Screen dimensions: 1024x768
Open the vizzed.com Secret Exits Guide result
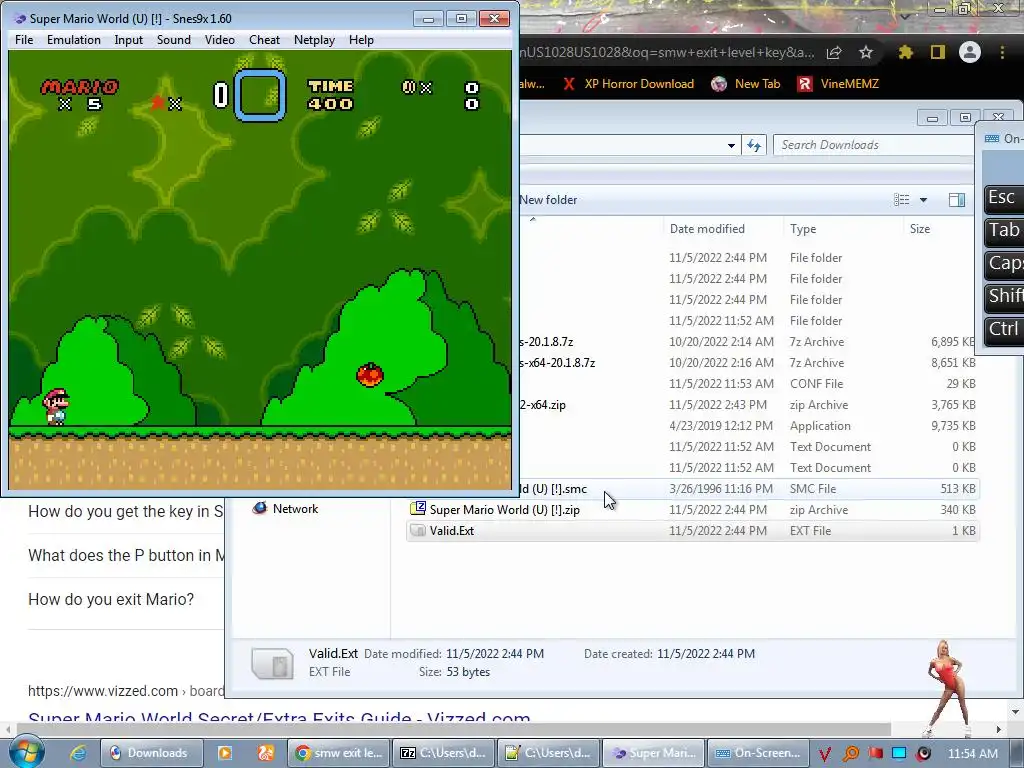[279, 718]
